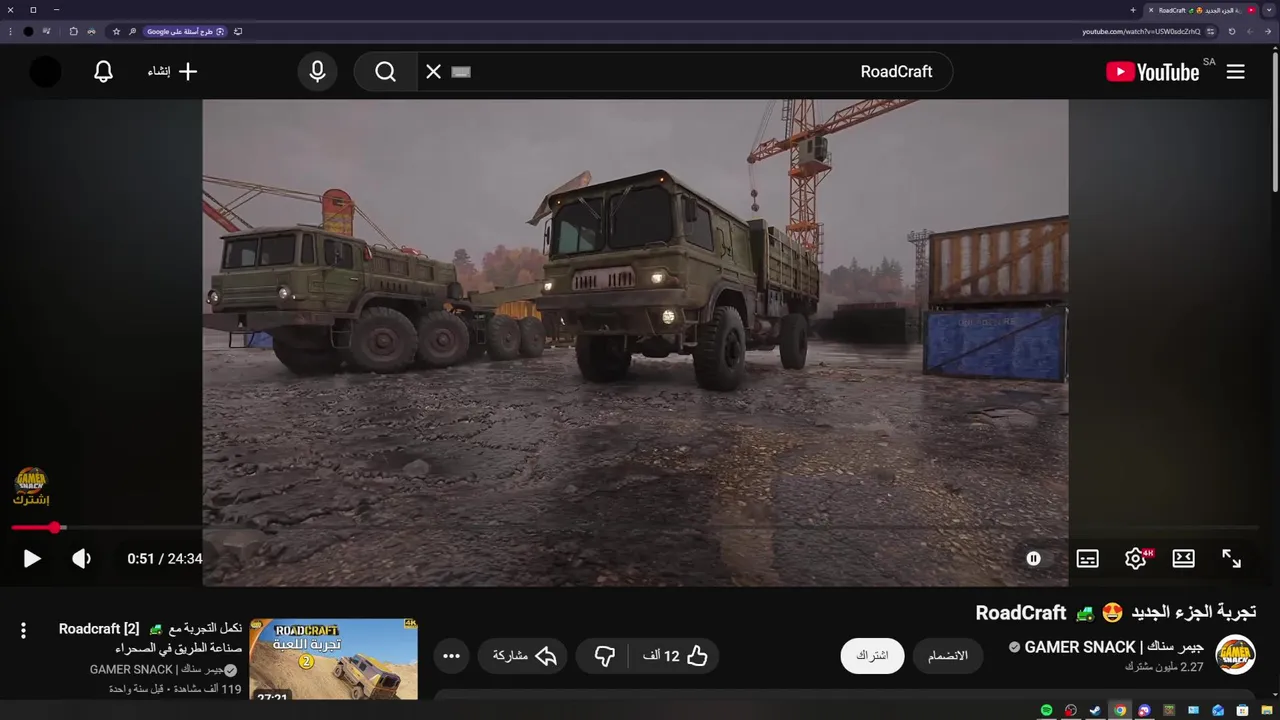Open the Roadcraft [2] video title

(x=150, y=638)
